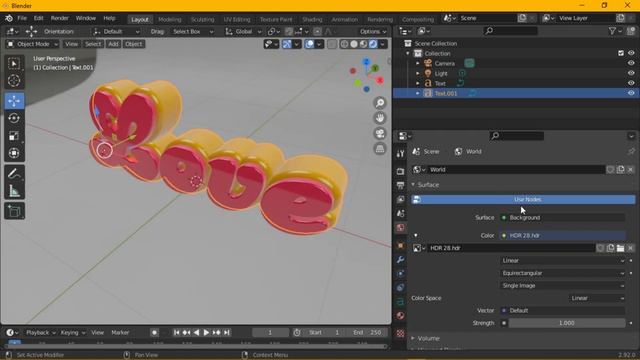Open the Keying popover

[x=72, y=333]
